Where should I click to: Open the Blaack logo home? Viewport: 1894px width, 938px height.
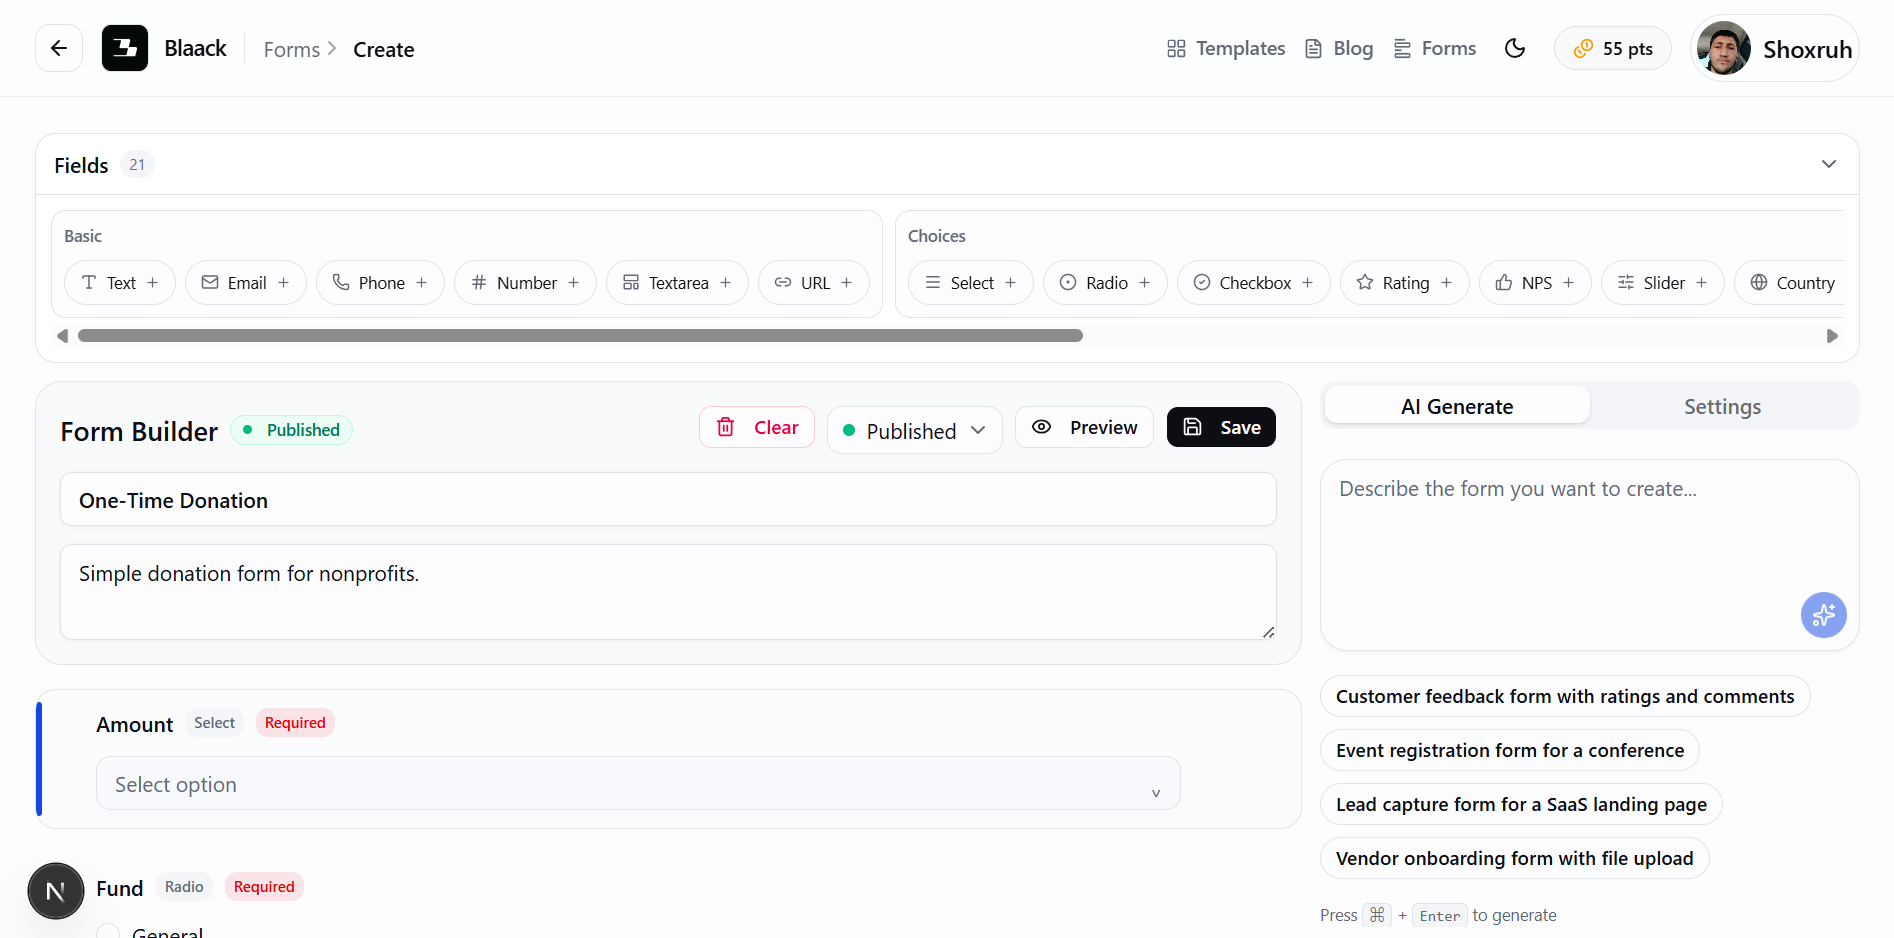(125, 48)
